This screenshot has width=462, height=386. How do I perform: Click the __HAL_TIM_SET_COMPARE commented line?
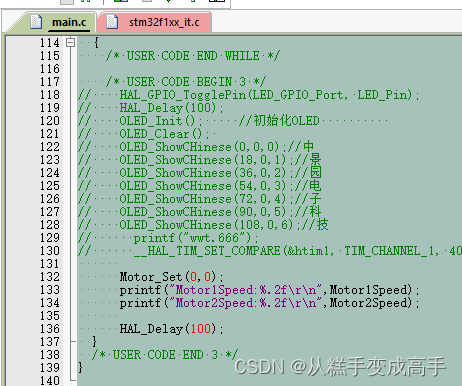click(x=270, y=251)
